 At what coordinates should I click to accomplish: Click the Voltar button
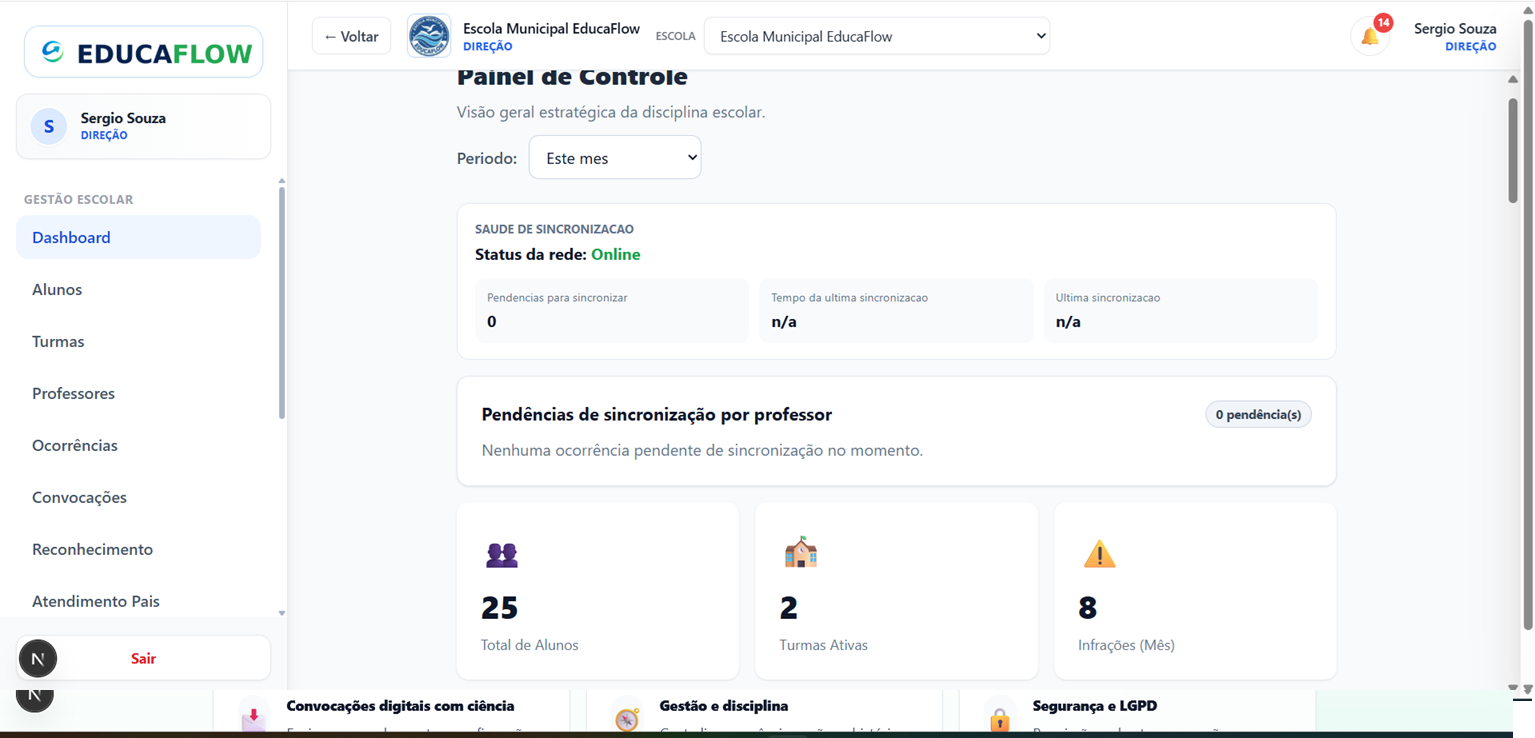click(x=351, y=35)
